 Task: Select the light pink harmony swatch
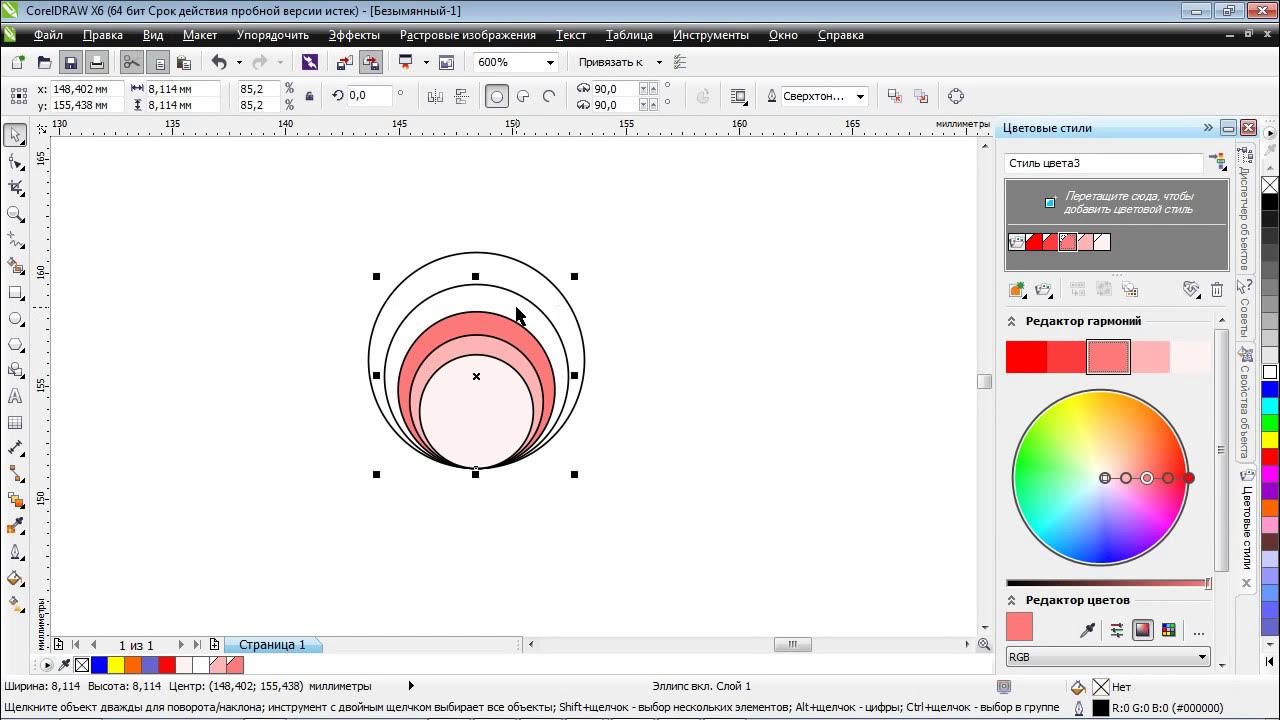pyautogui.click(x=1149, y=357)
